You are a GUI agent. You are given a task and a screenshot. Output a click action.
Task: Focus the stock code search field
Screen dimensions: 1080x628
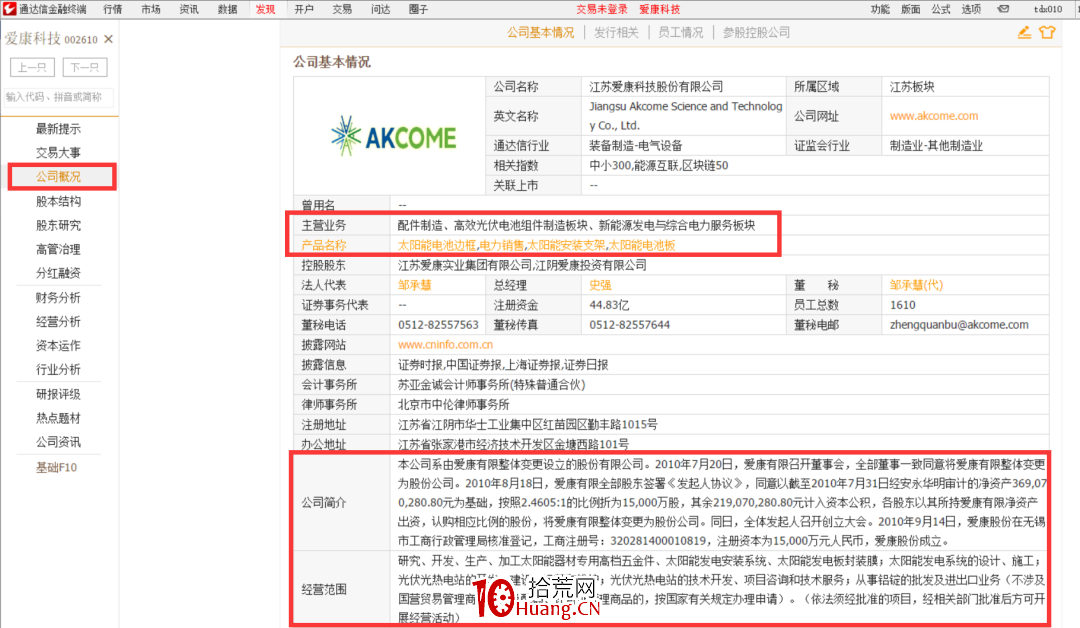58,97
